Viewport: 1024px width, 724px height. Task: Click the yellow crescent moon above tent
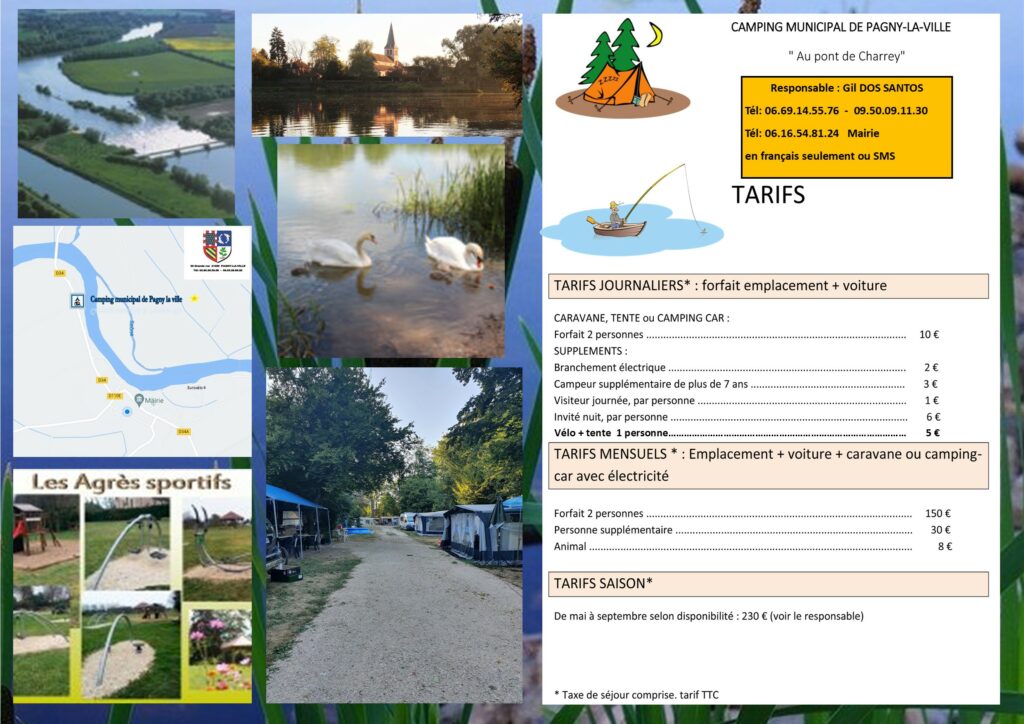(x=655, y=36)
